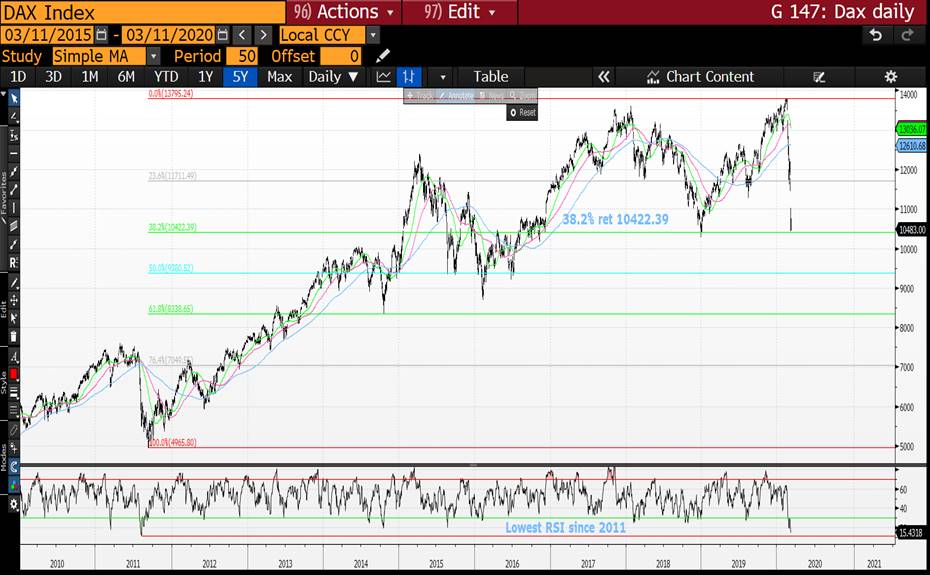
Task: Switch to line chart type icon
Action: click(384, 77)
